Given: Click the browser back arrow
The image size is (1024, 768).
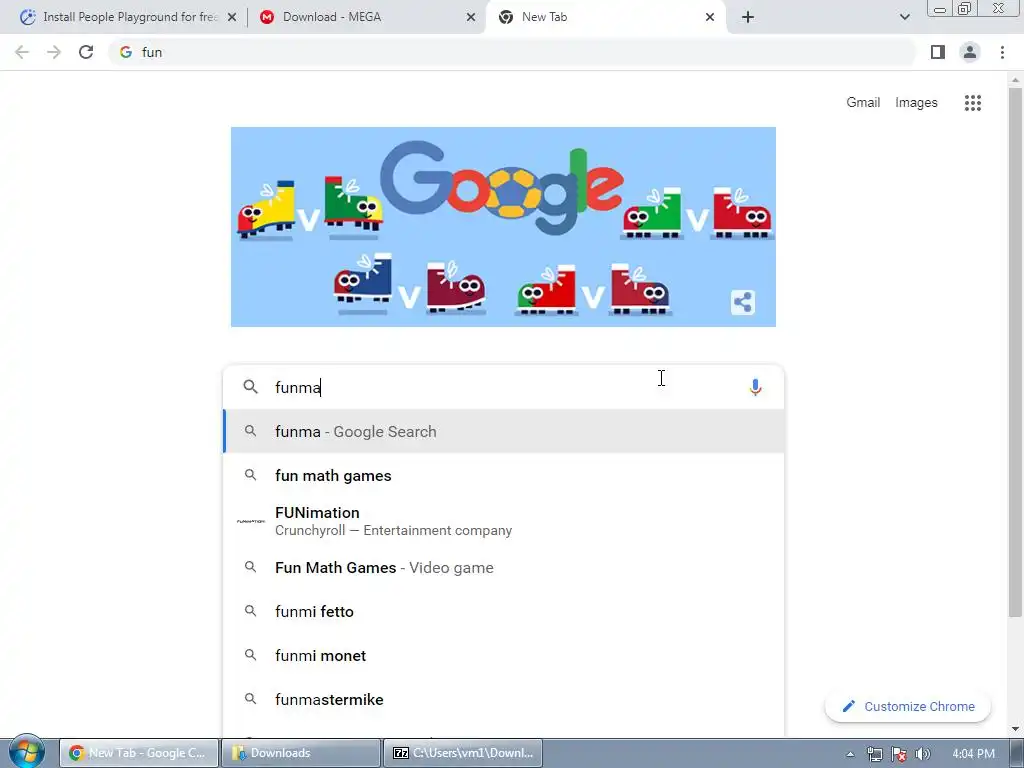Looking at the screenshot, I should [22, 52].
